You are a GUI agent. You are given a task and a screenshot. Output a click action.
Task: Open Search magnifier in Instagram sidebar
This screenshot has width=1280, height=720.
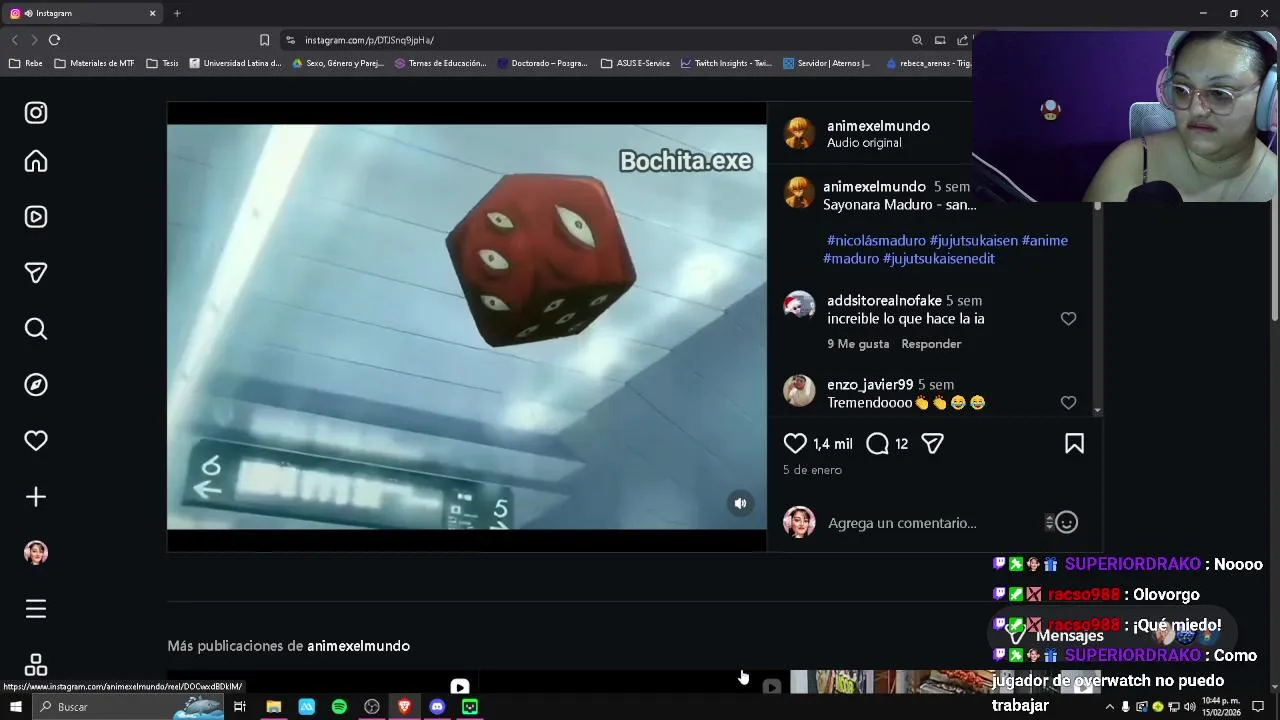pyautogui.click(x=36, y=329)
